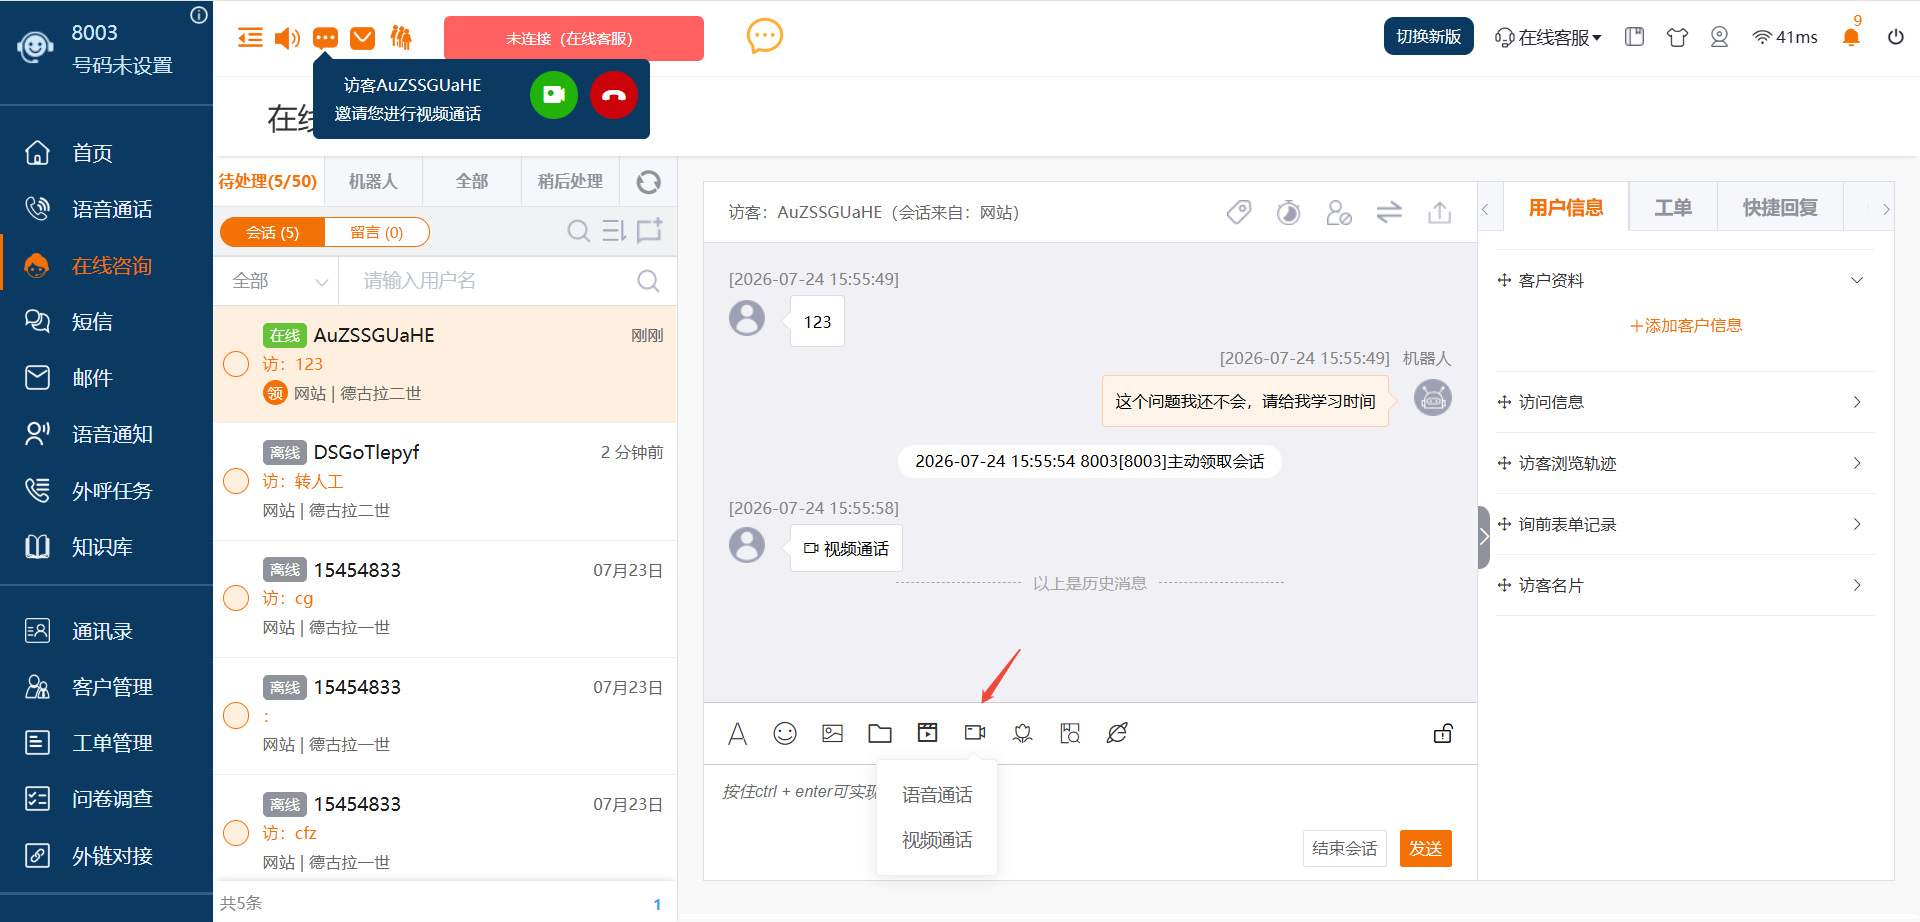Open the orange chat message icon

(325, 38)
